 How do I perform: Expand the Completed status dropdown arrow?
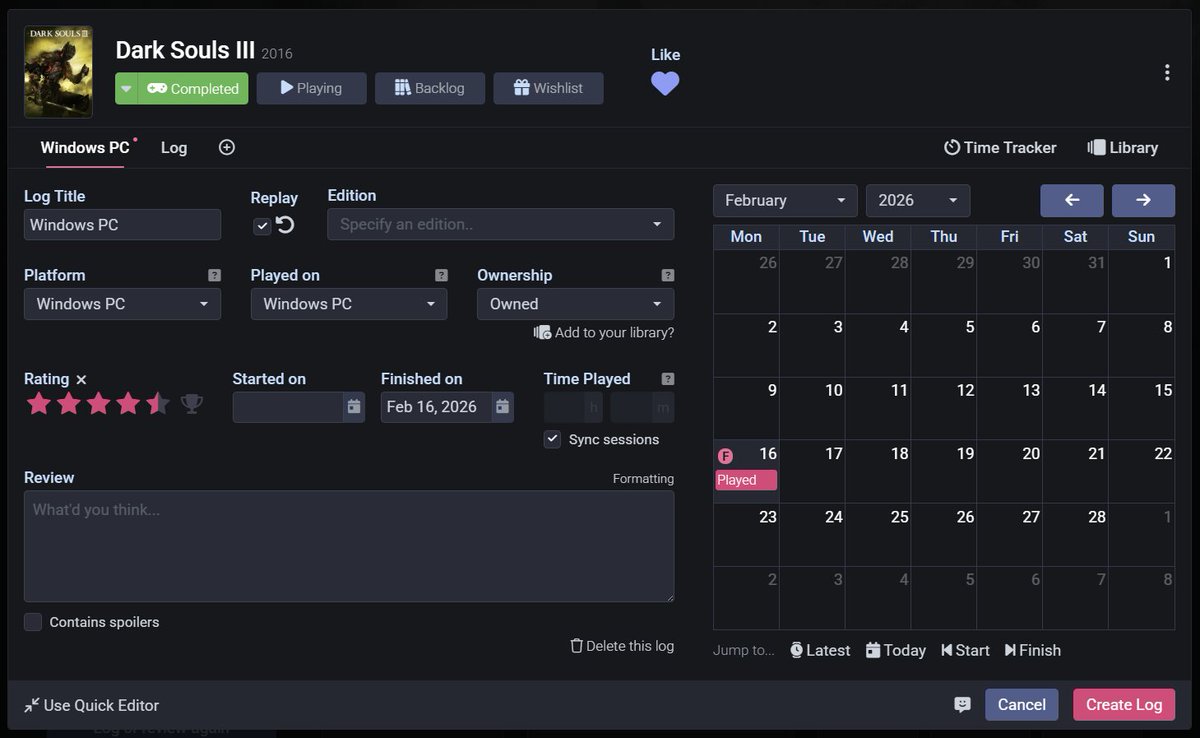(x=126, y=88)
